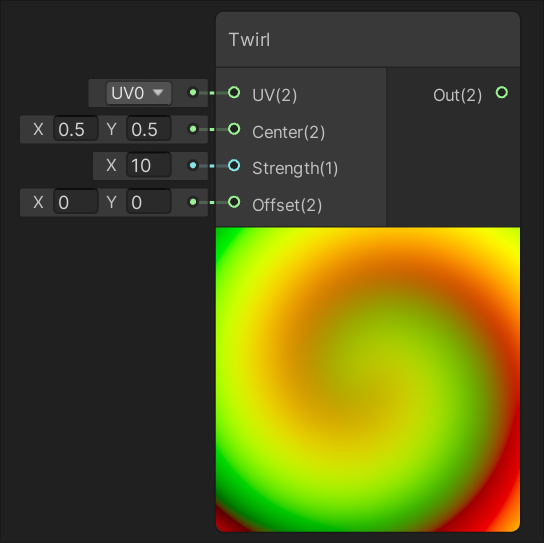Click the Center default slot connector dot
The height and width of the screenshot is (543, 544).
coord(193,129)
